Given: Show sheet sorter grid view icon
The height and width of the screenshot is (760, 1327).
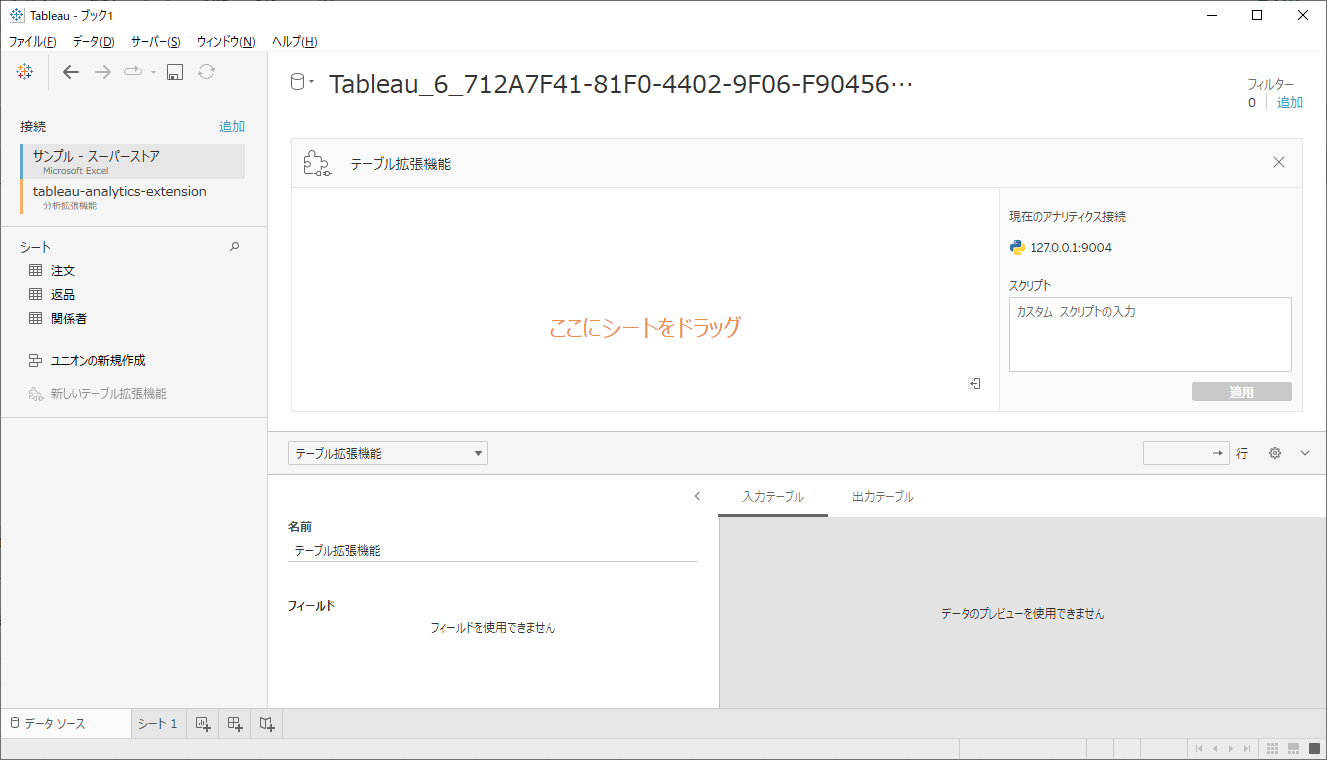Looking at the screenshot, I should click(x=1273, y=748).
